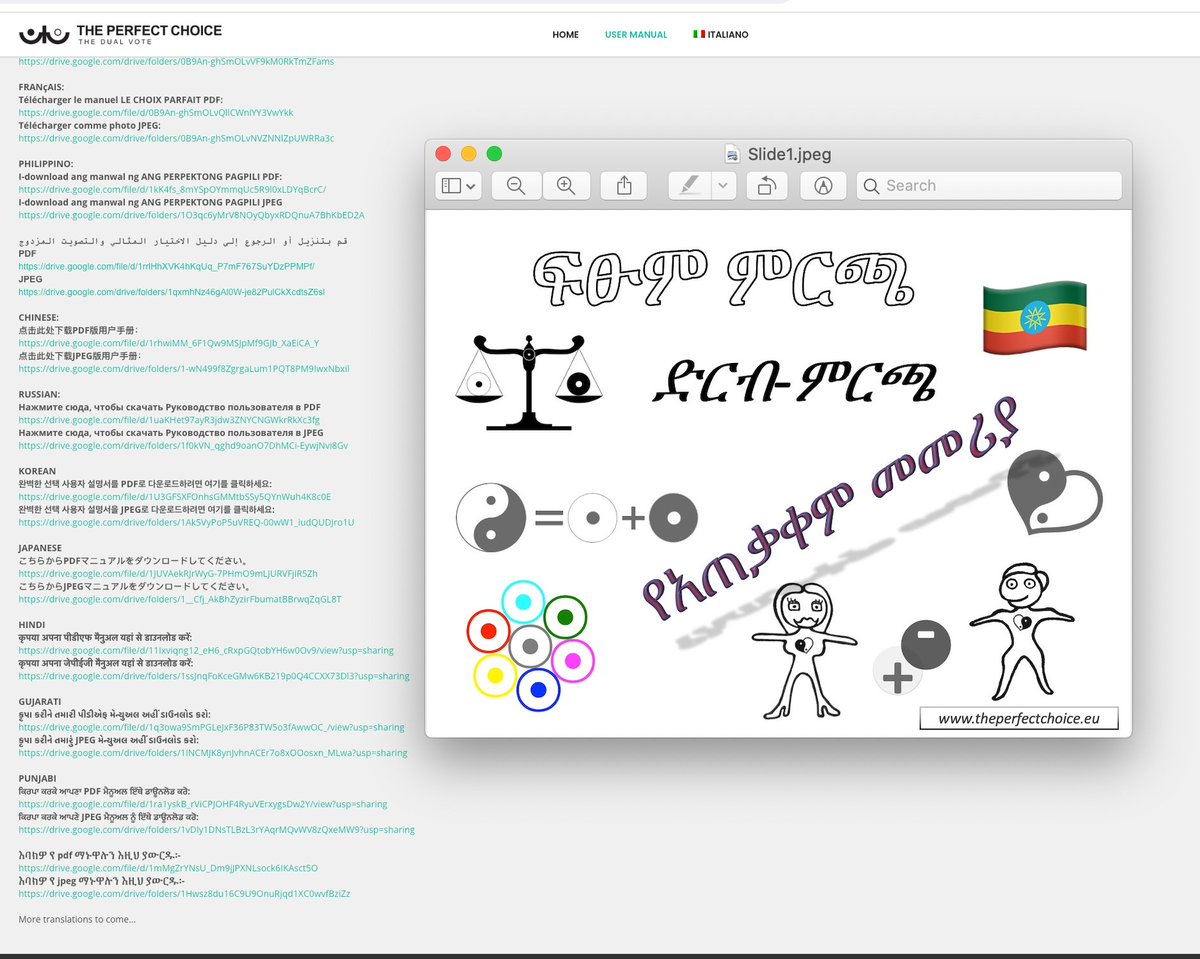Click the balance scales graphic in image
Image resolution: width=1200 pixels, height=959 pixels.
528,383
